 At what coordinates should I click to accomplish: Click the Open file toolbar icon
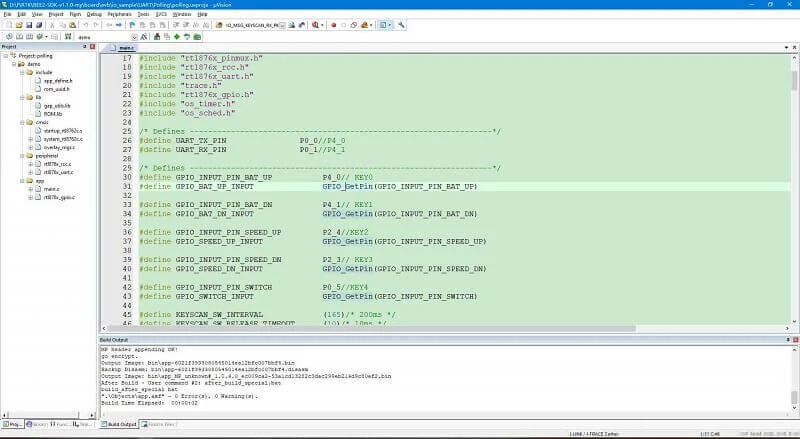[x=19, y=25]
